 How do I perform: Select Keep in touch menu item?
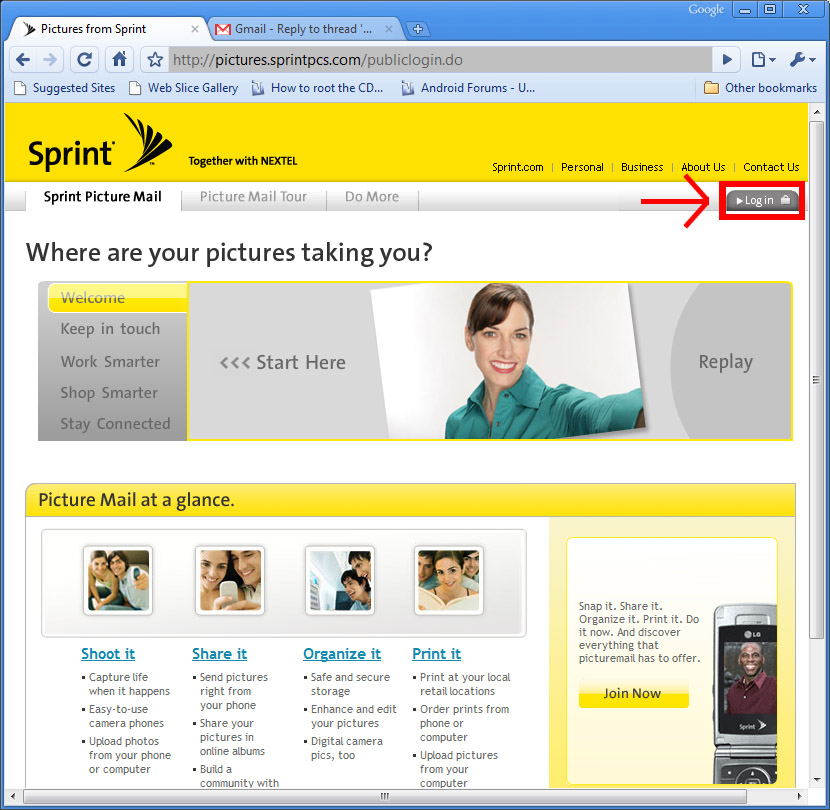[110, 329]
